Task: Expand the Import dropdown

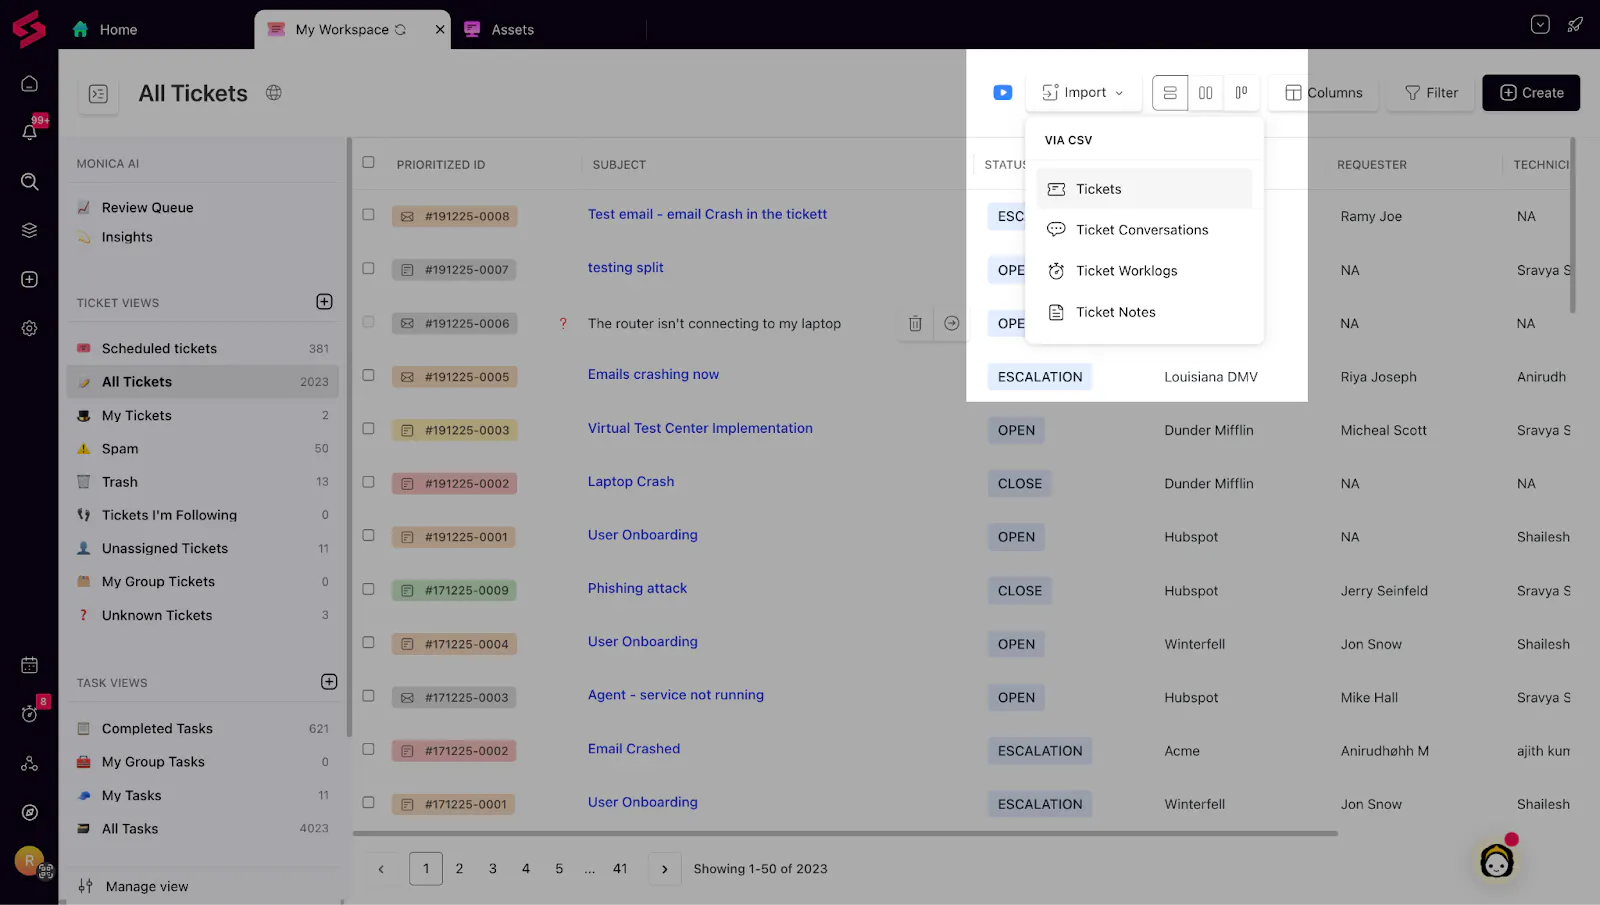Action: click(1084, 93)
